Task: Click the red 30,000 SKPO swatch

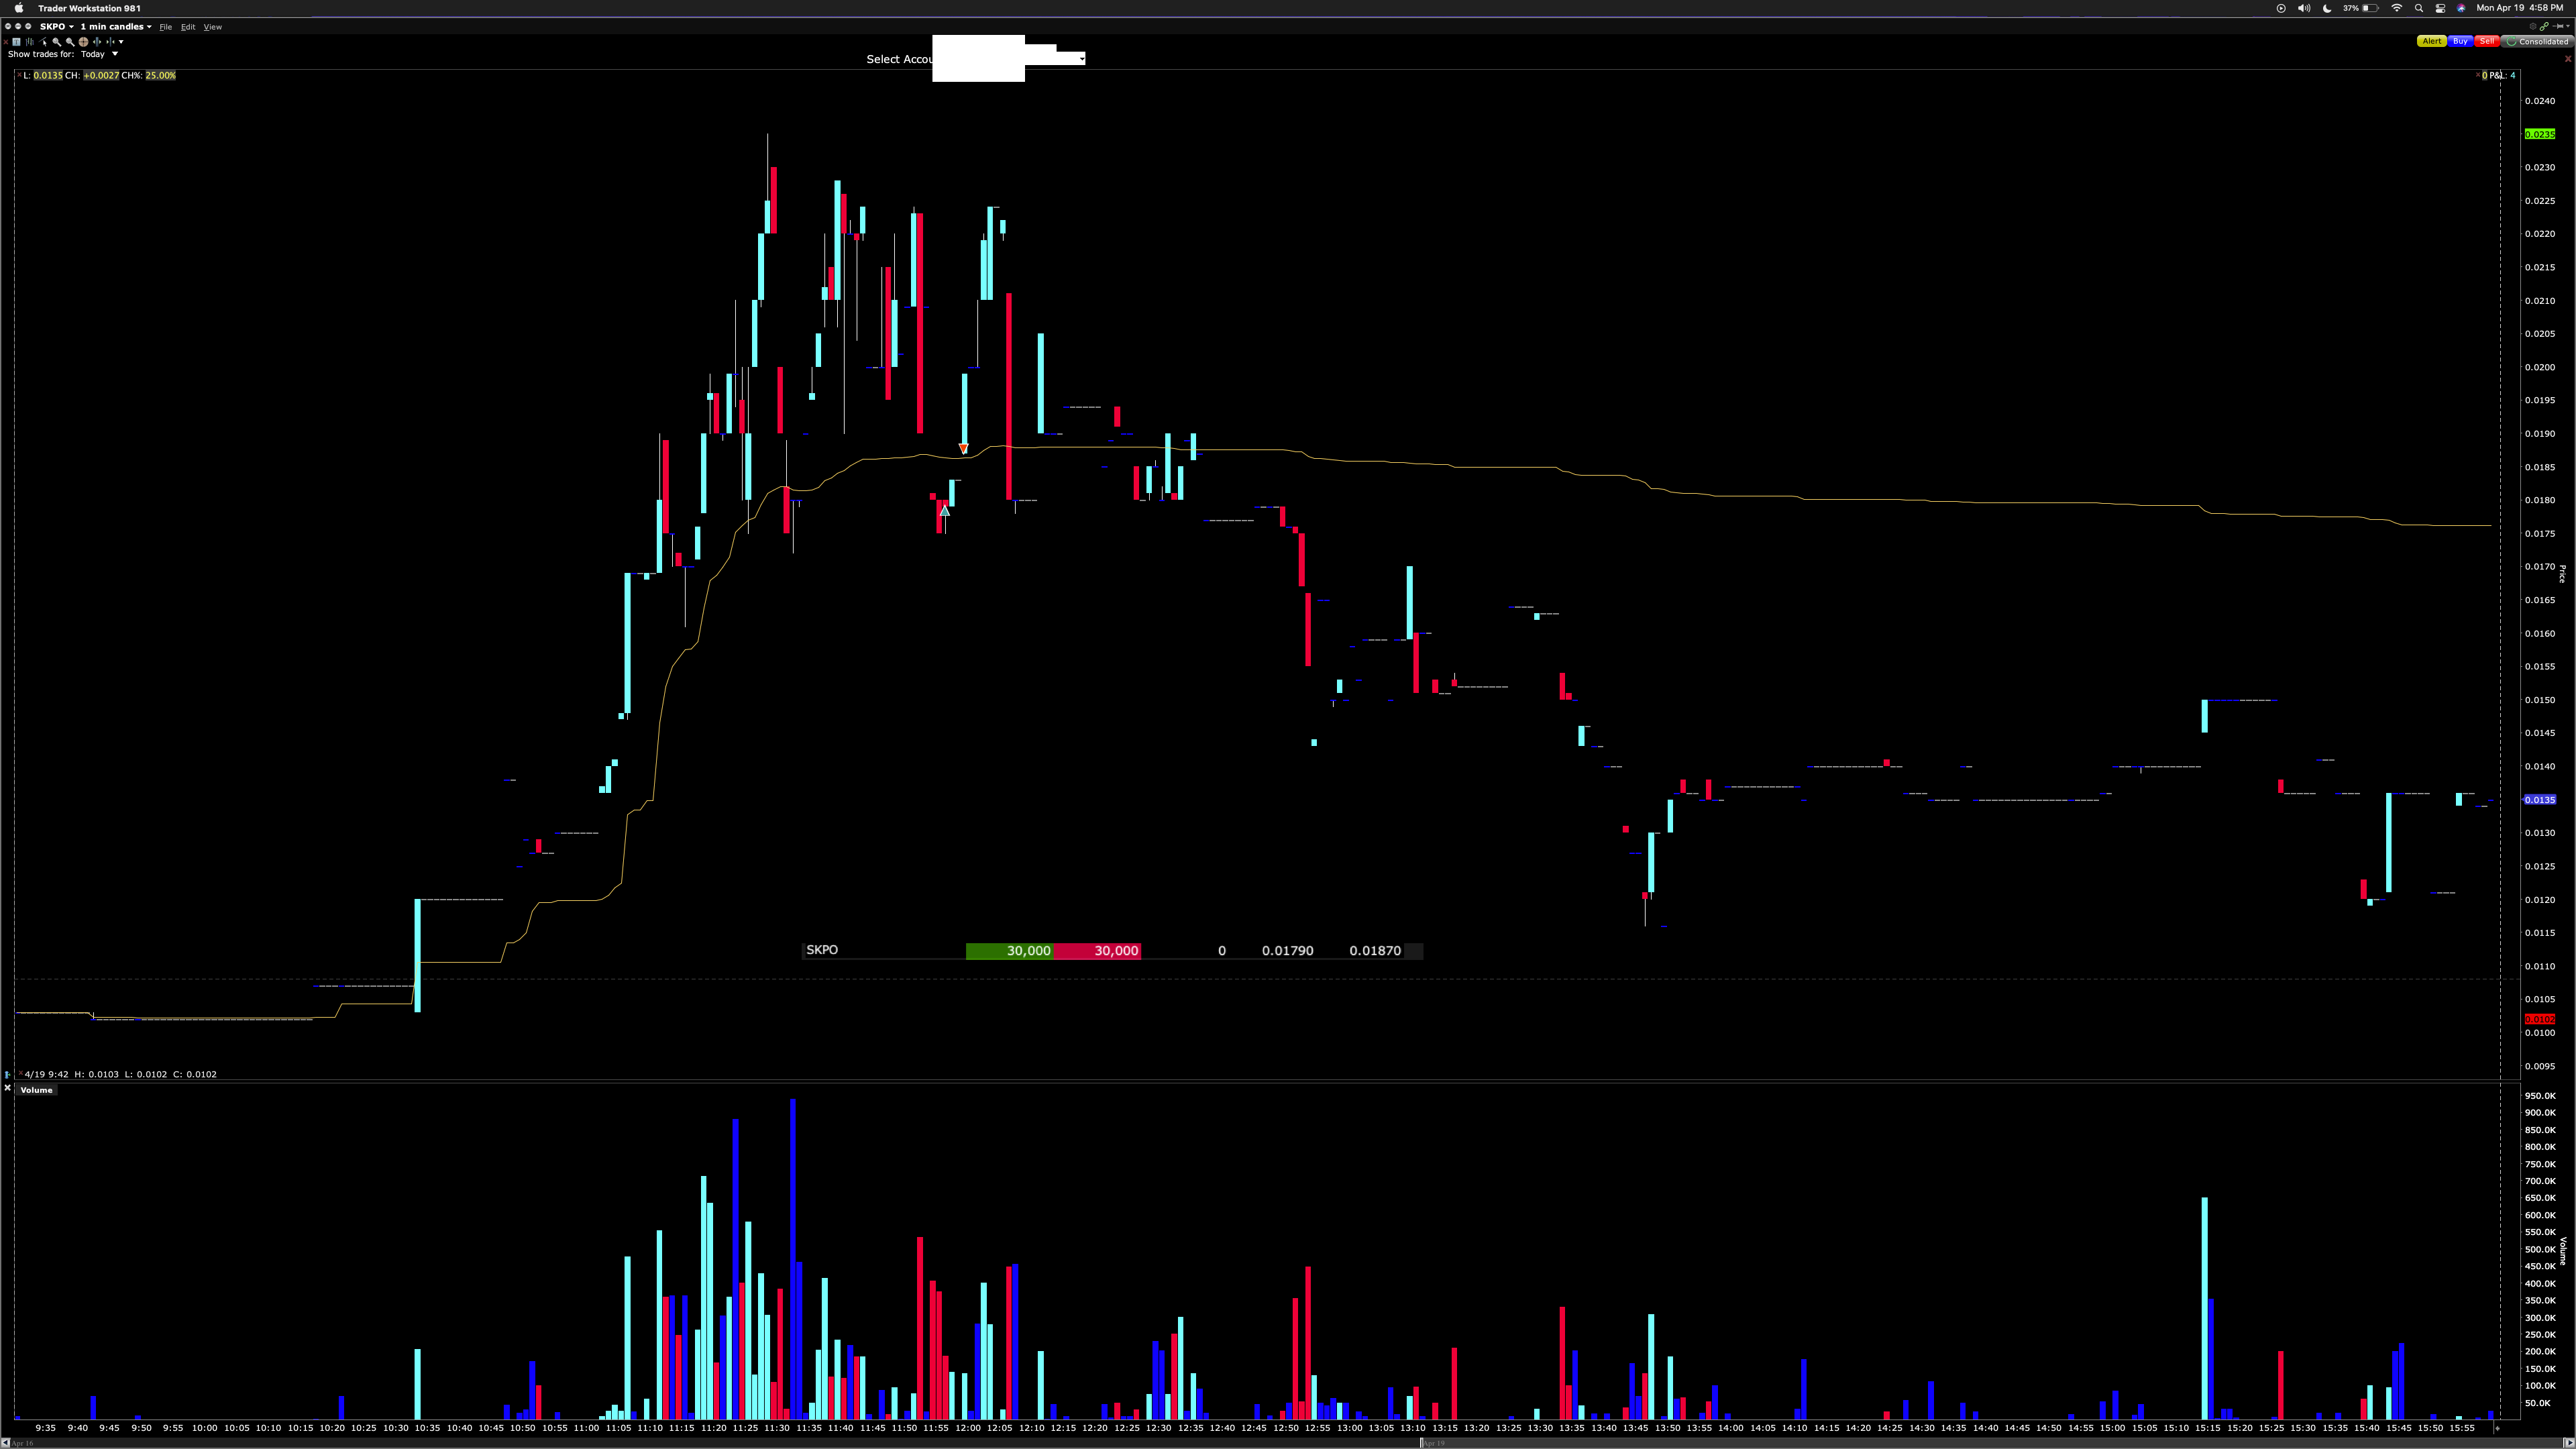Action: pyautogui.click(x=1097, y=951)
